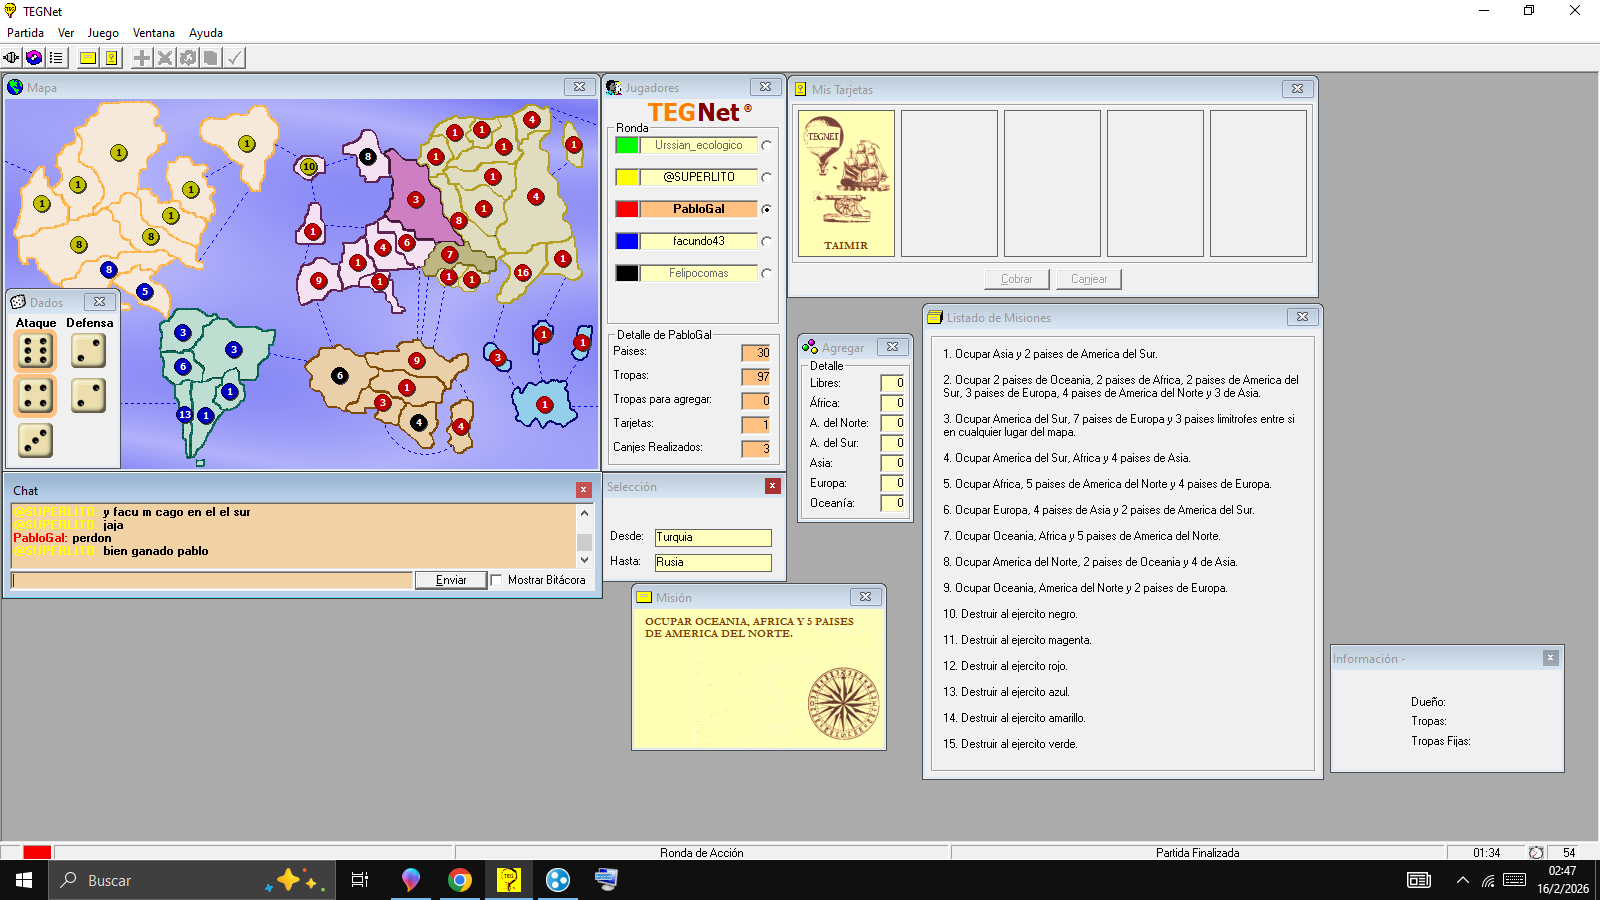Screen dimensions: 1600x900
Task: Click the Cobrar button
Action: pos(1016,279)
